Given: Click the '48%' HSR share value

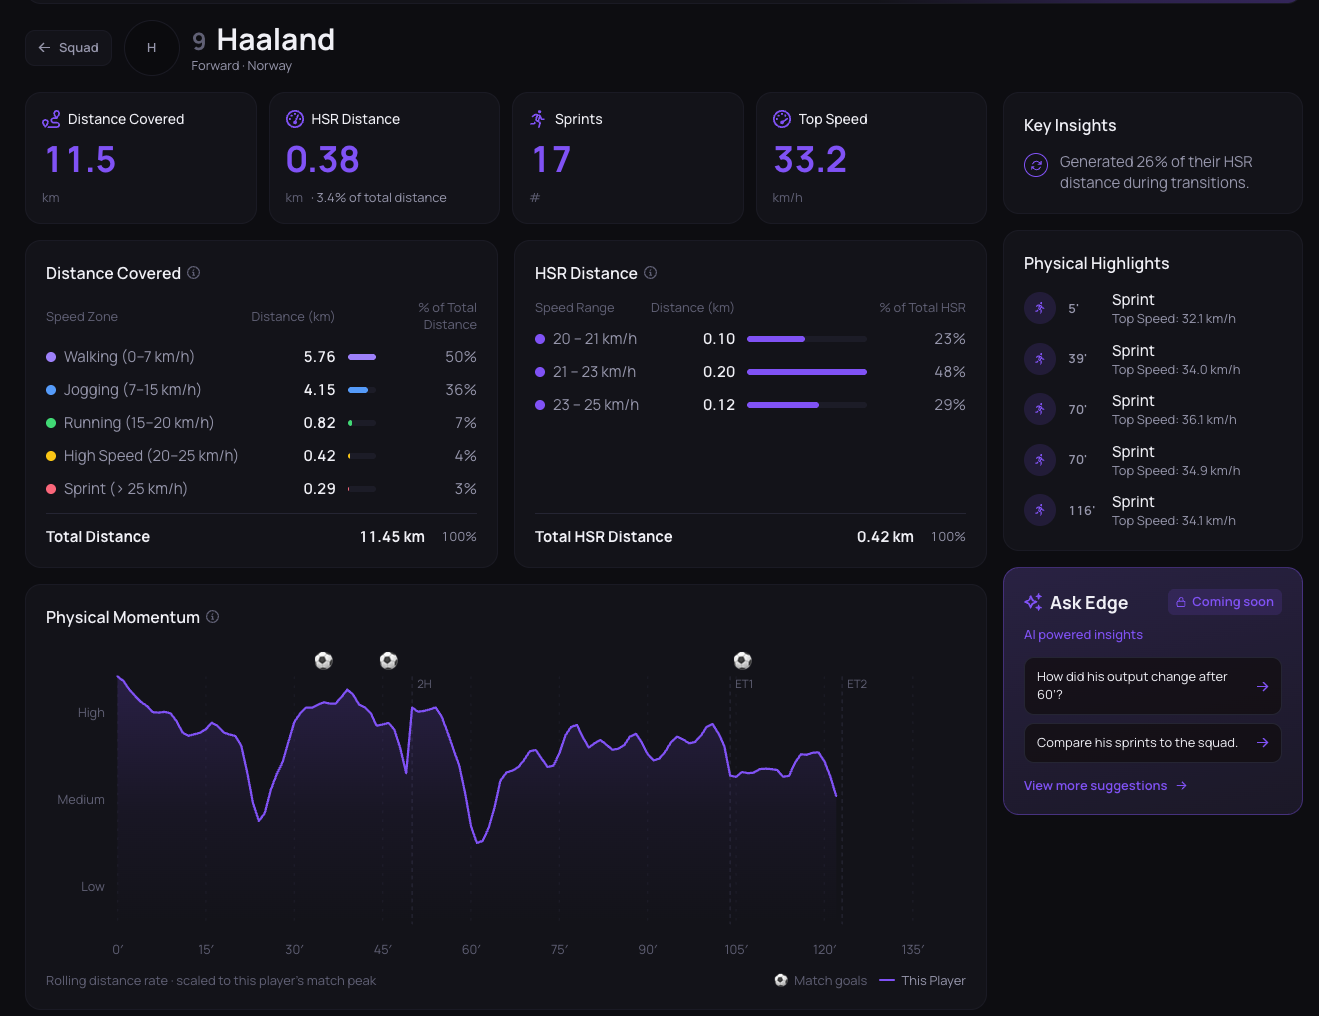Looking at the screenshot, I should coord(950,372).
